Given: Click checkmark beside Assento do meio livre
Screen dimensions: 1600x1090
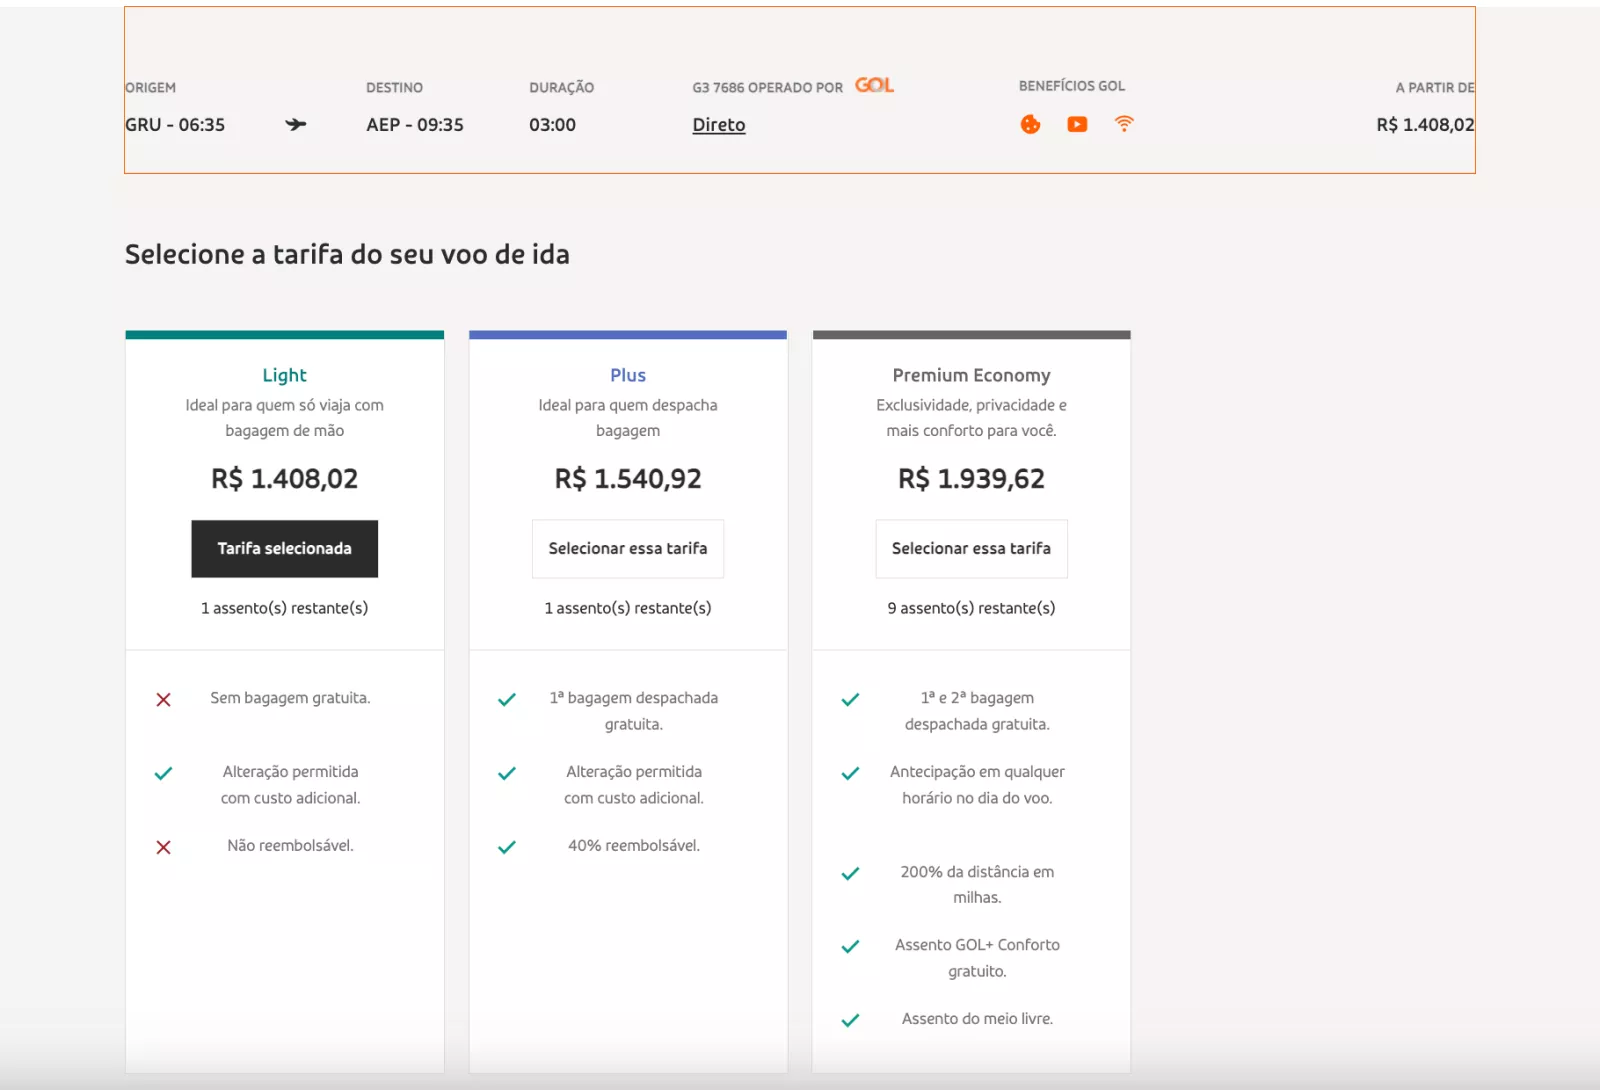Looking at the screenshot, I should point(850,1020).
